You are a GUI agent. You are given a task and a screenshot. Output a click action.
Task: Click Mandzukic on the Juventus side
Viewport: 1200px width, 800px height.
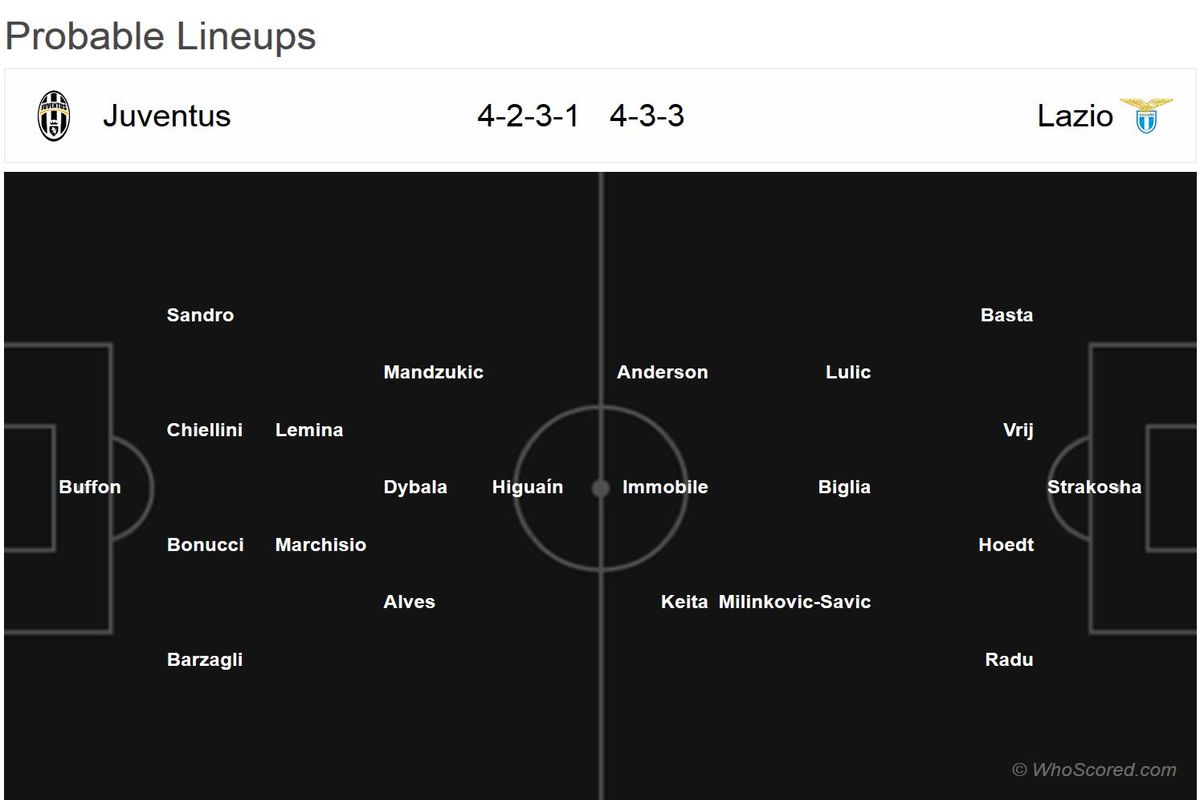[x=433, y=372]
